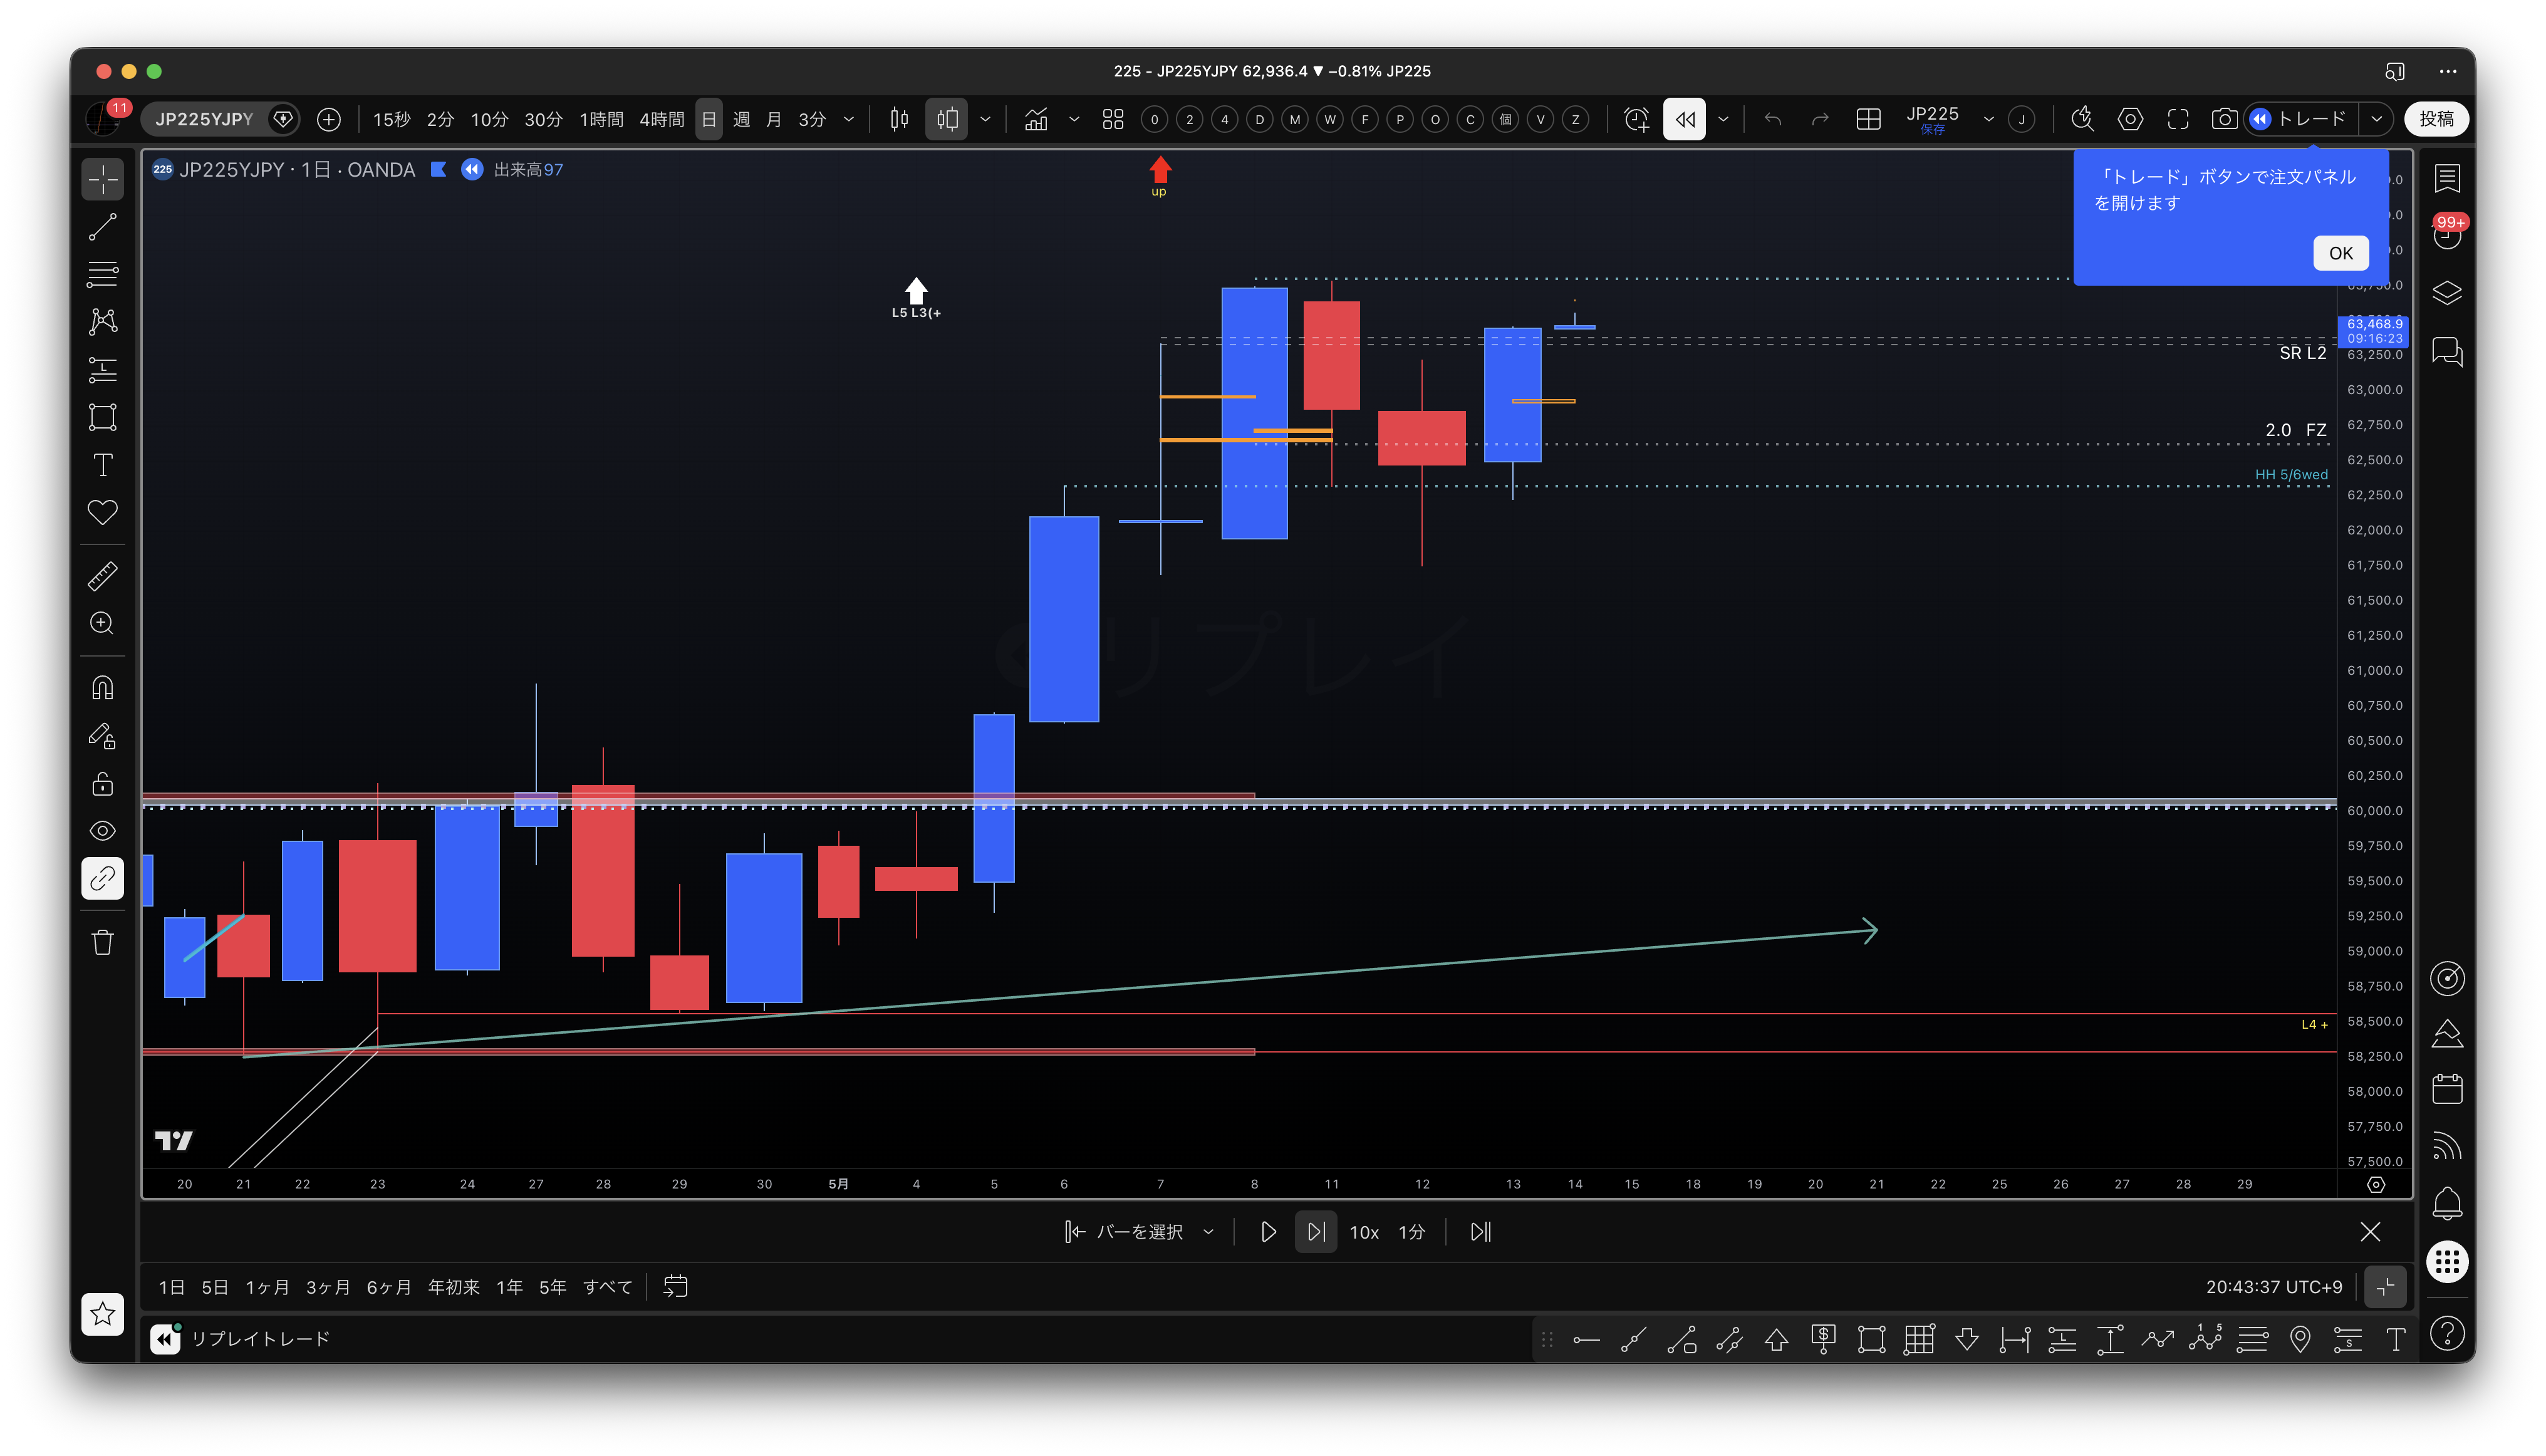Select the text annotation tool in left sidebar

[102, 465]
